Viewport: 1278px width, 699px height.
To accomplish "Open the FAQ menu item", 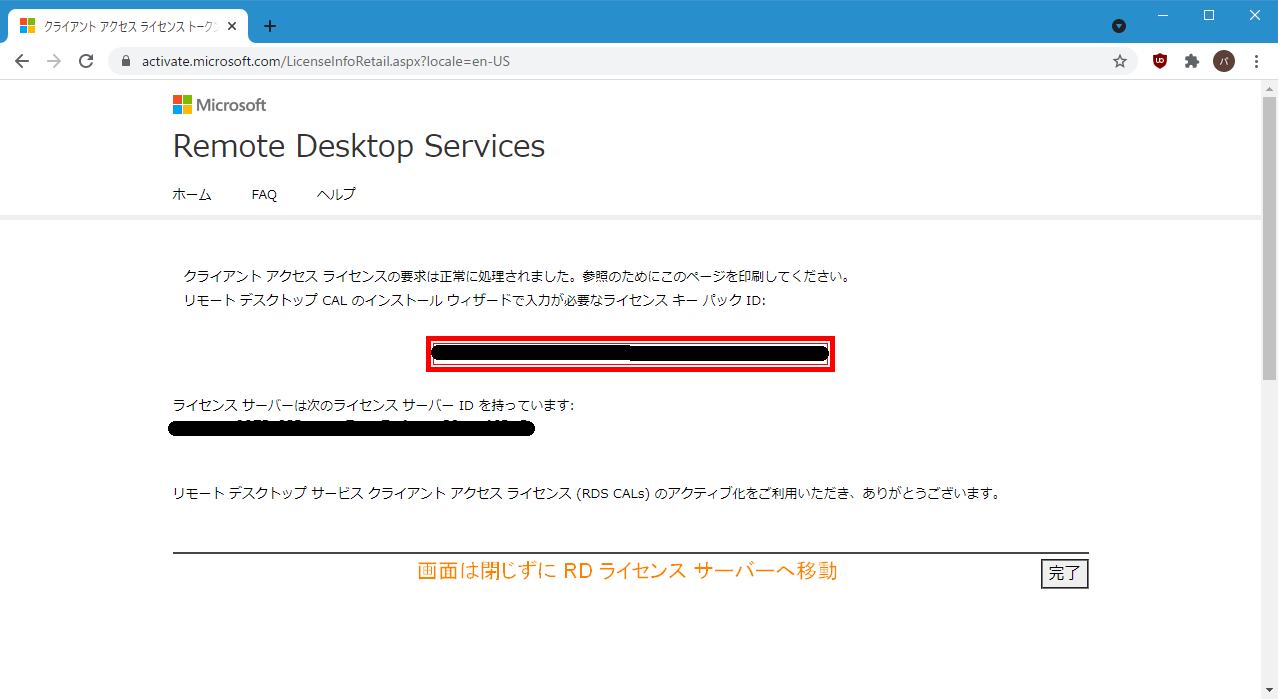I will point(264,195).
